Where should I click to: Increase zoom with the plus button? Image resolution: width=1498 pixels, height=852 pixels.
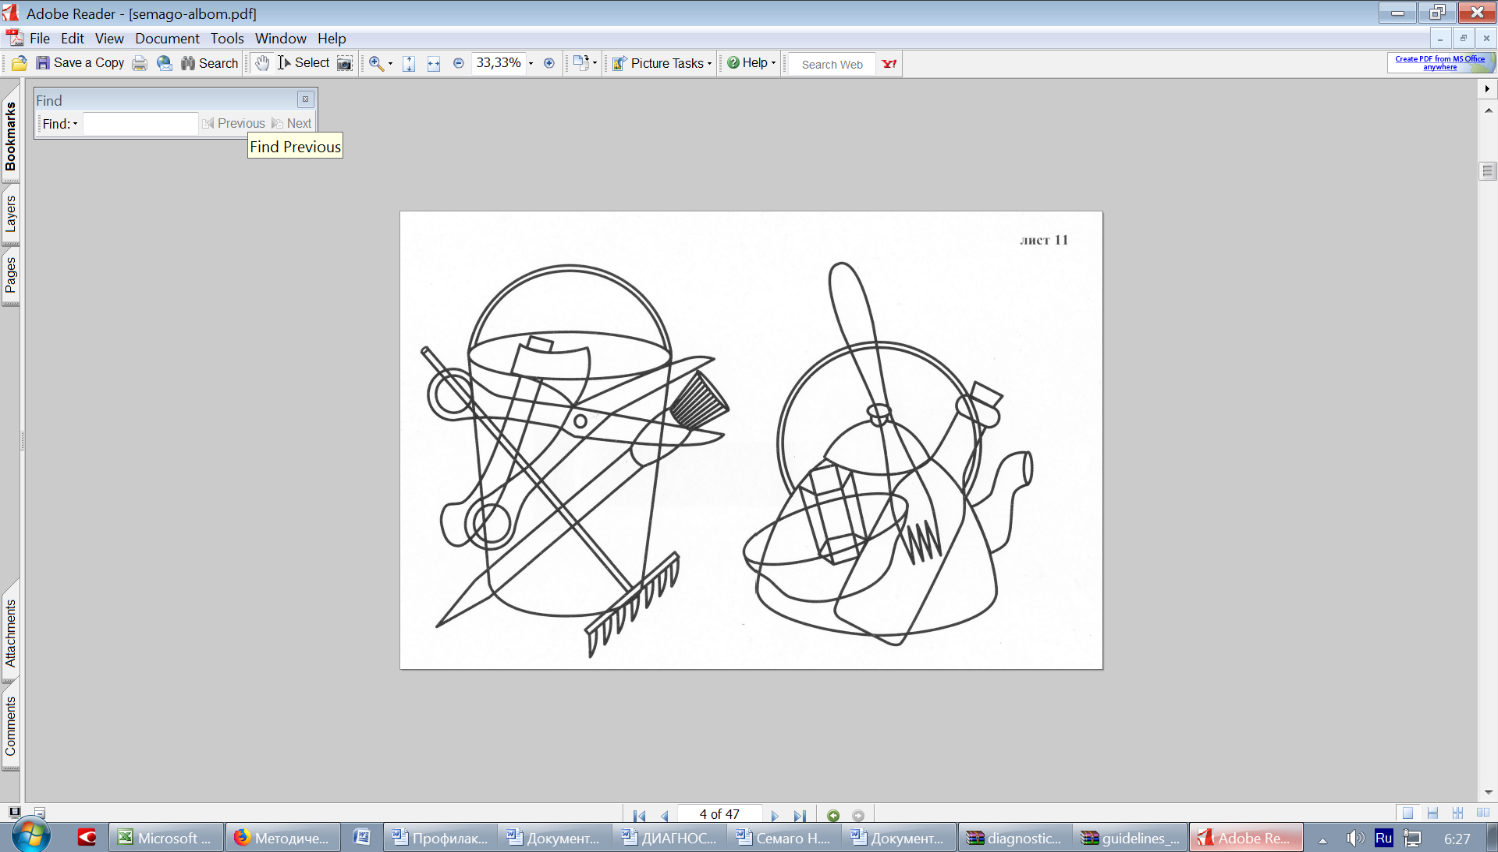[549, 63]
